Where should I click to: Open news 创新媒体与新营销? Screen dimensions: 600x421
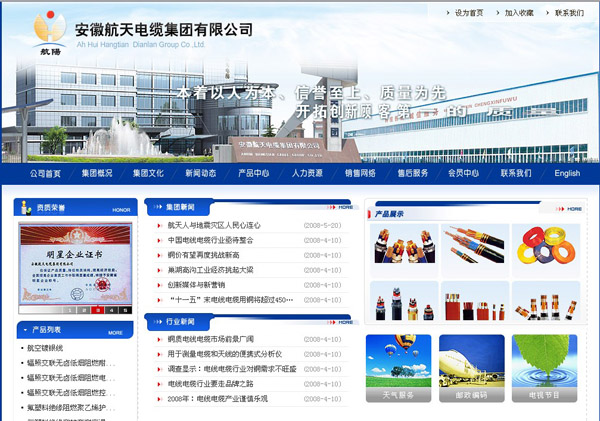pyautogui.click(x=196, y=285)
